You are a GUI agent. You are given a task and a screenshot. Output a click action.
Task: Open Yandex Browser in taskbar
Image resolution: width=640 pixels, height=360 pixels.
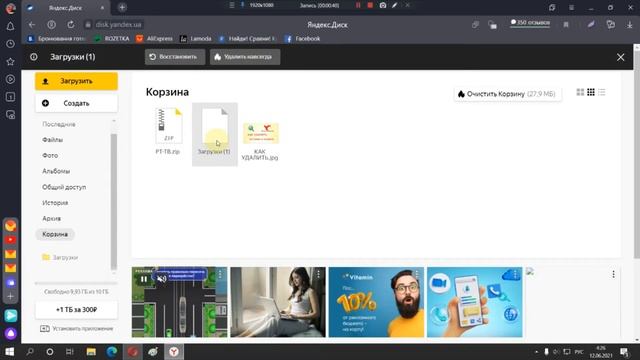coord(174,351)
